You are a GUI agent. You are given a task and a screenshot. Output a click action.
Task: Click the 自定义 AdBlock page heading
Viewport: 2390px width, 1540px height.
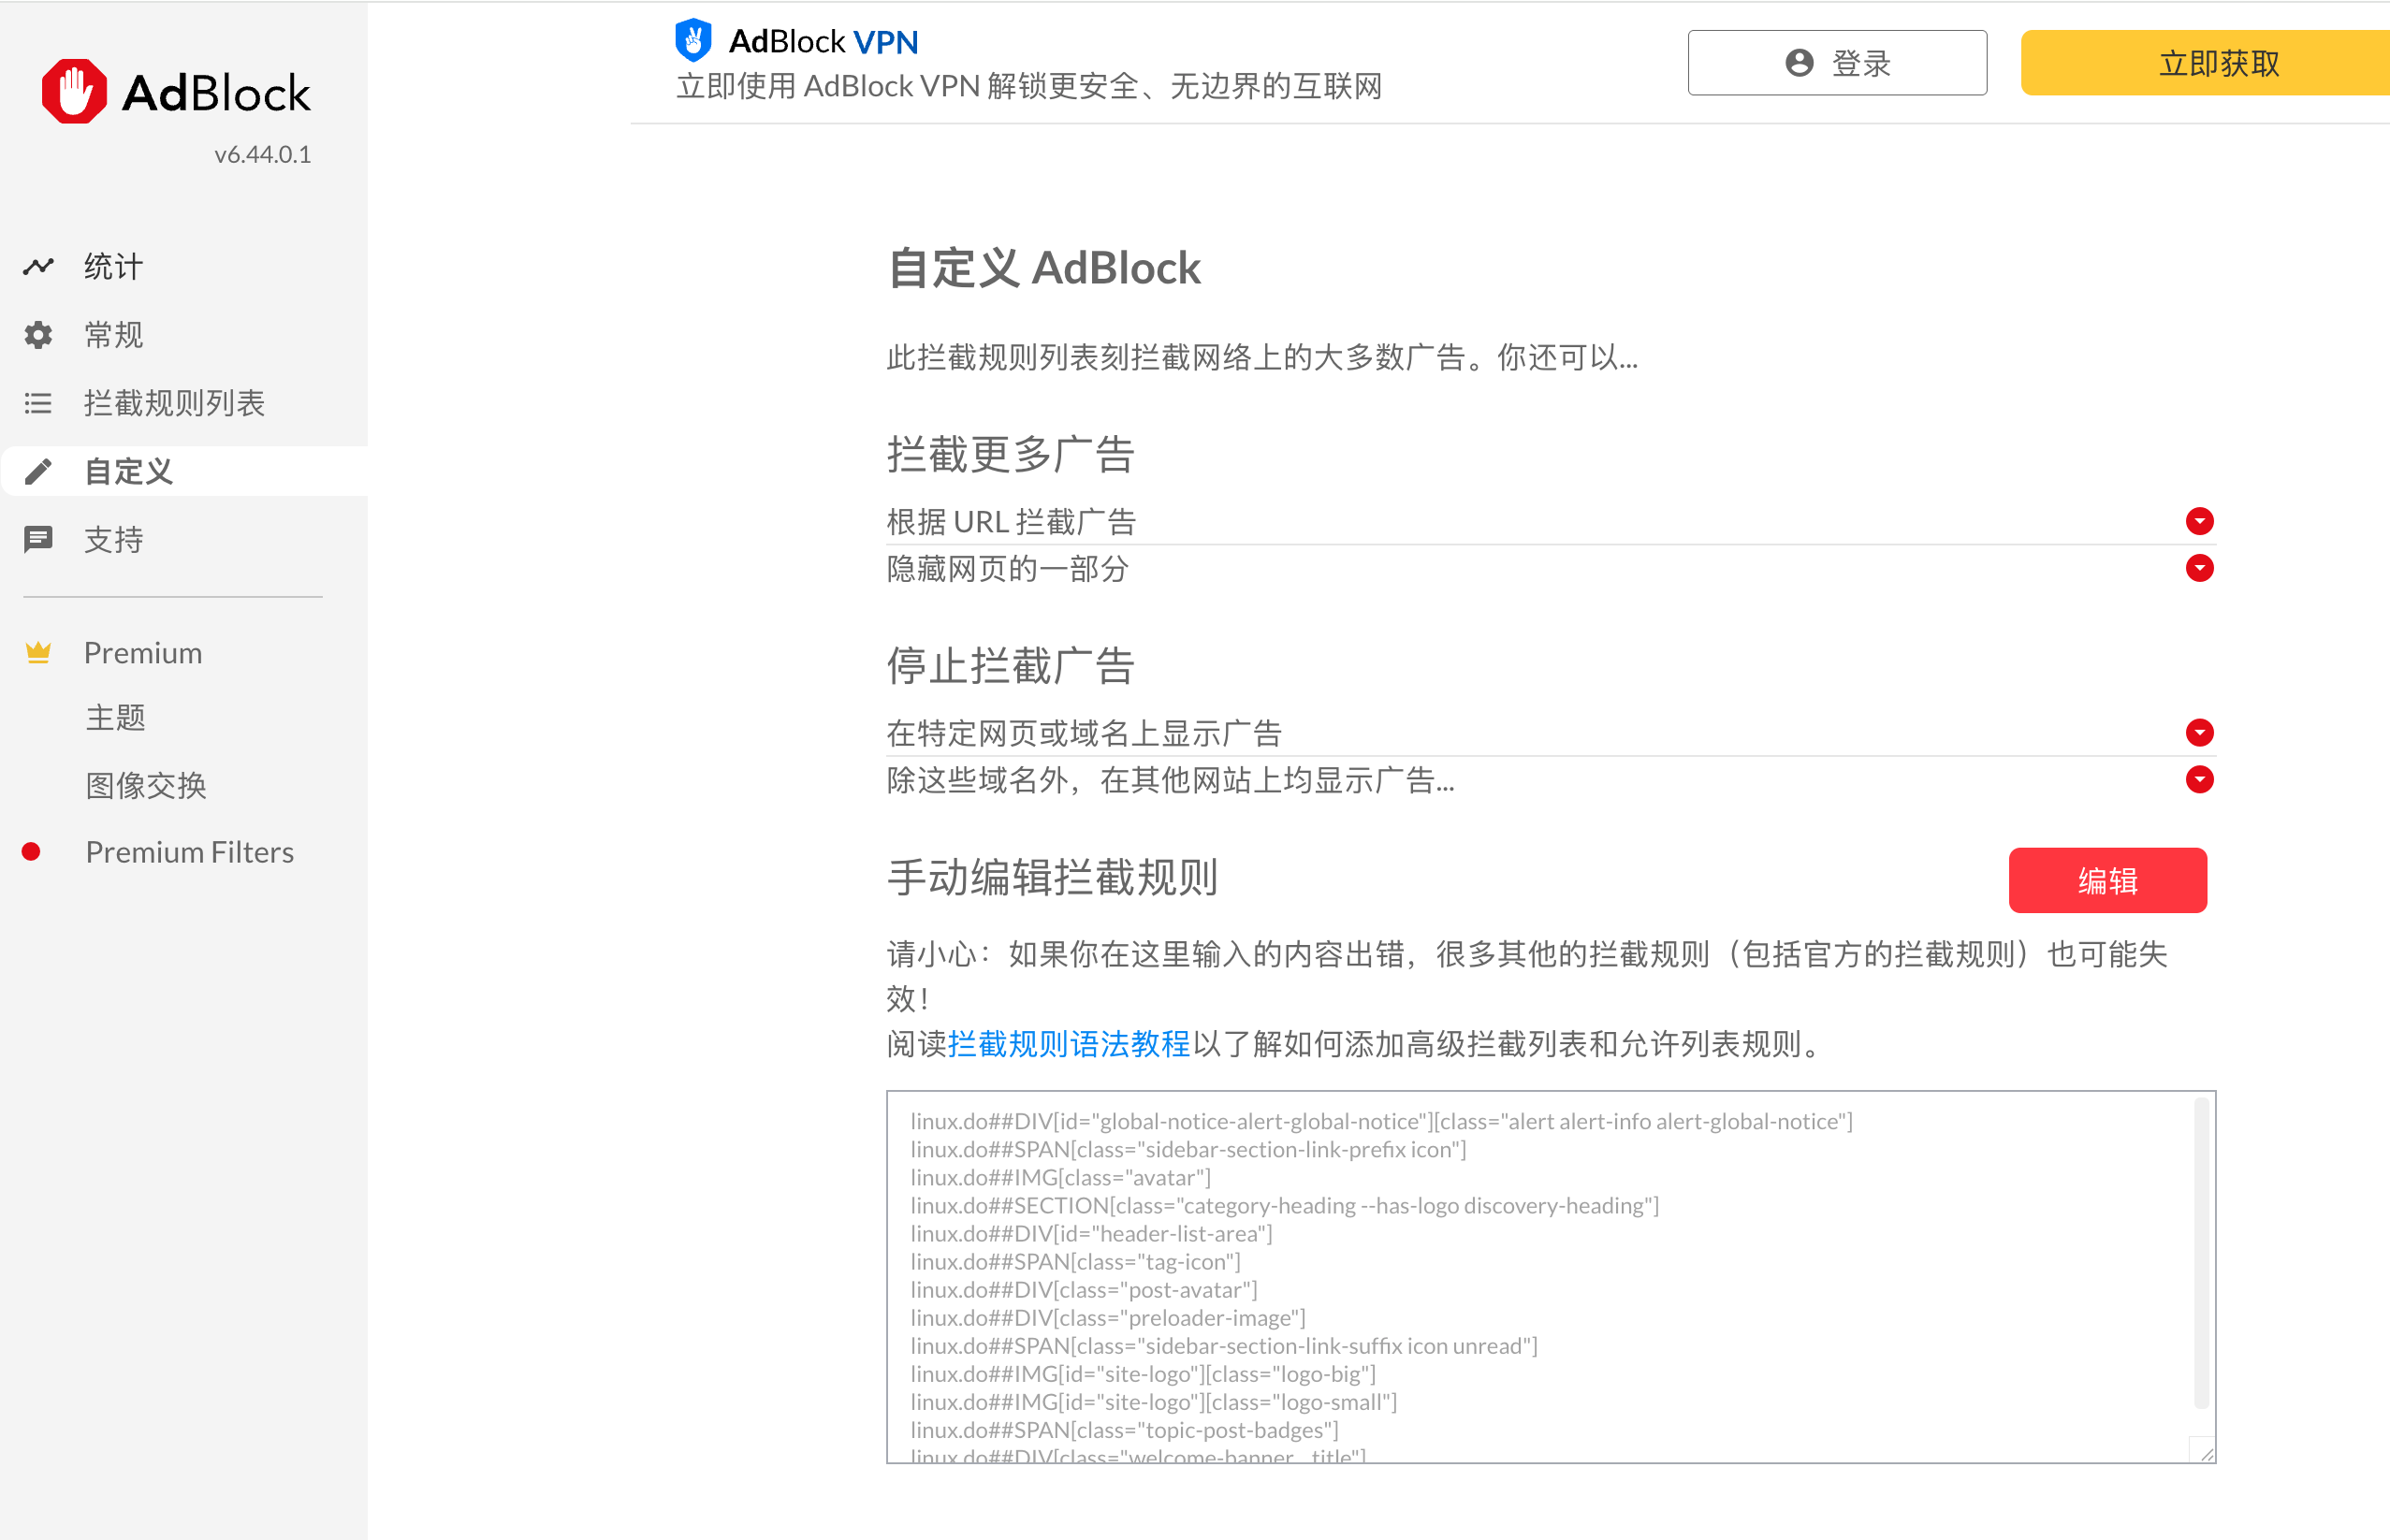pyautogui.click(x=1044, y=268)
